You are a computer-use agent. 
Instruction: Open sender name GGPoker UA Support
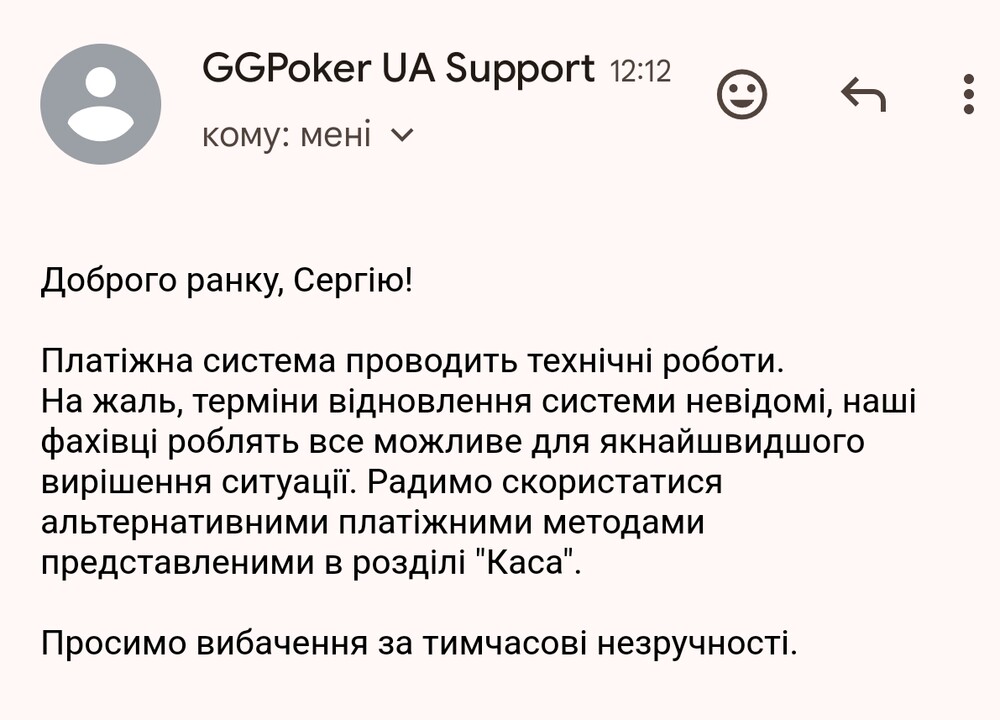[x=398, y=70]
